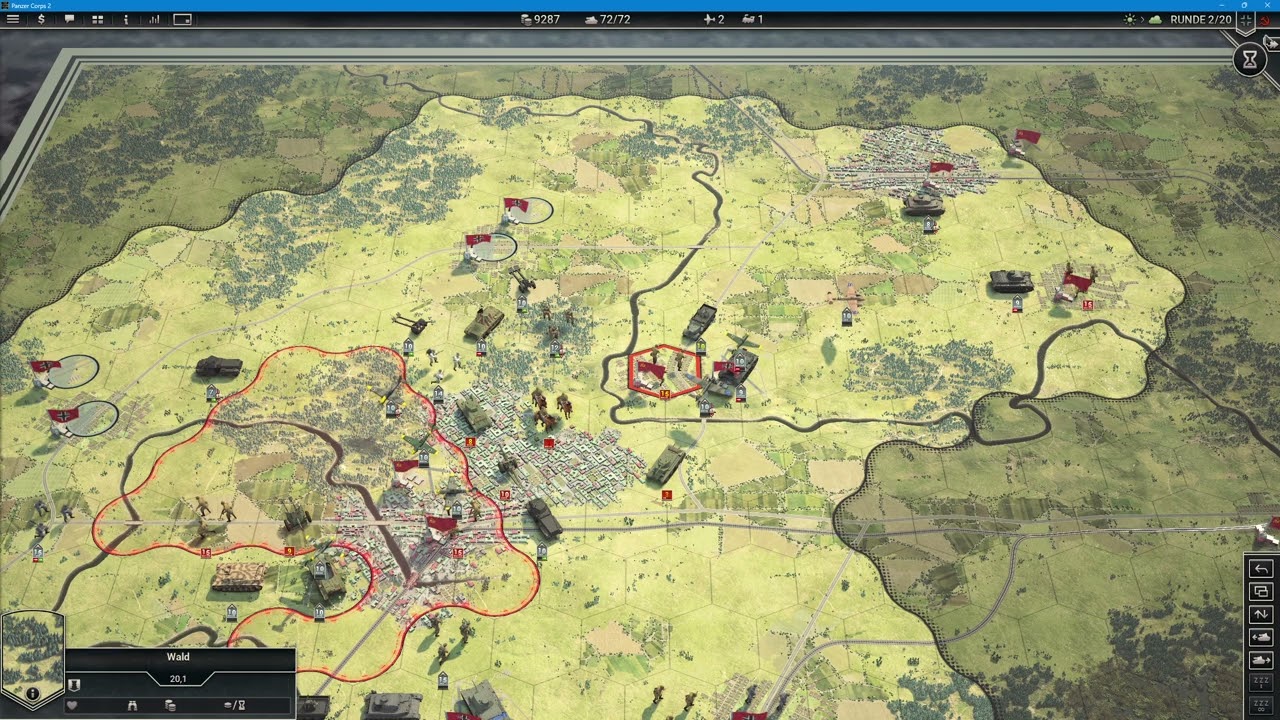Viewport: 1280px width, 720px height.
Task: Click the undo arrow action button
Action: pyautogui.click(x=1261, y=569)
